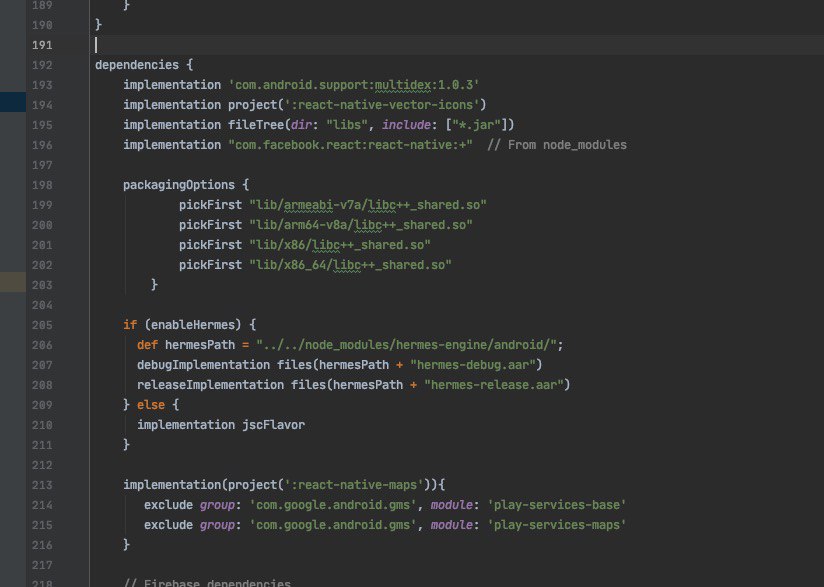The image size is (824, 587).
Task: Click the 'dir' named parameter on line 195
Action: [x=301, y=125]
